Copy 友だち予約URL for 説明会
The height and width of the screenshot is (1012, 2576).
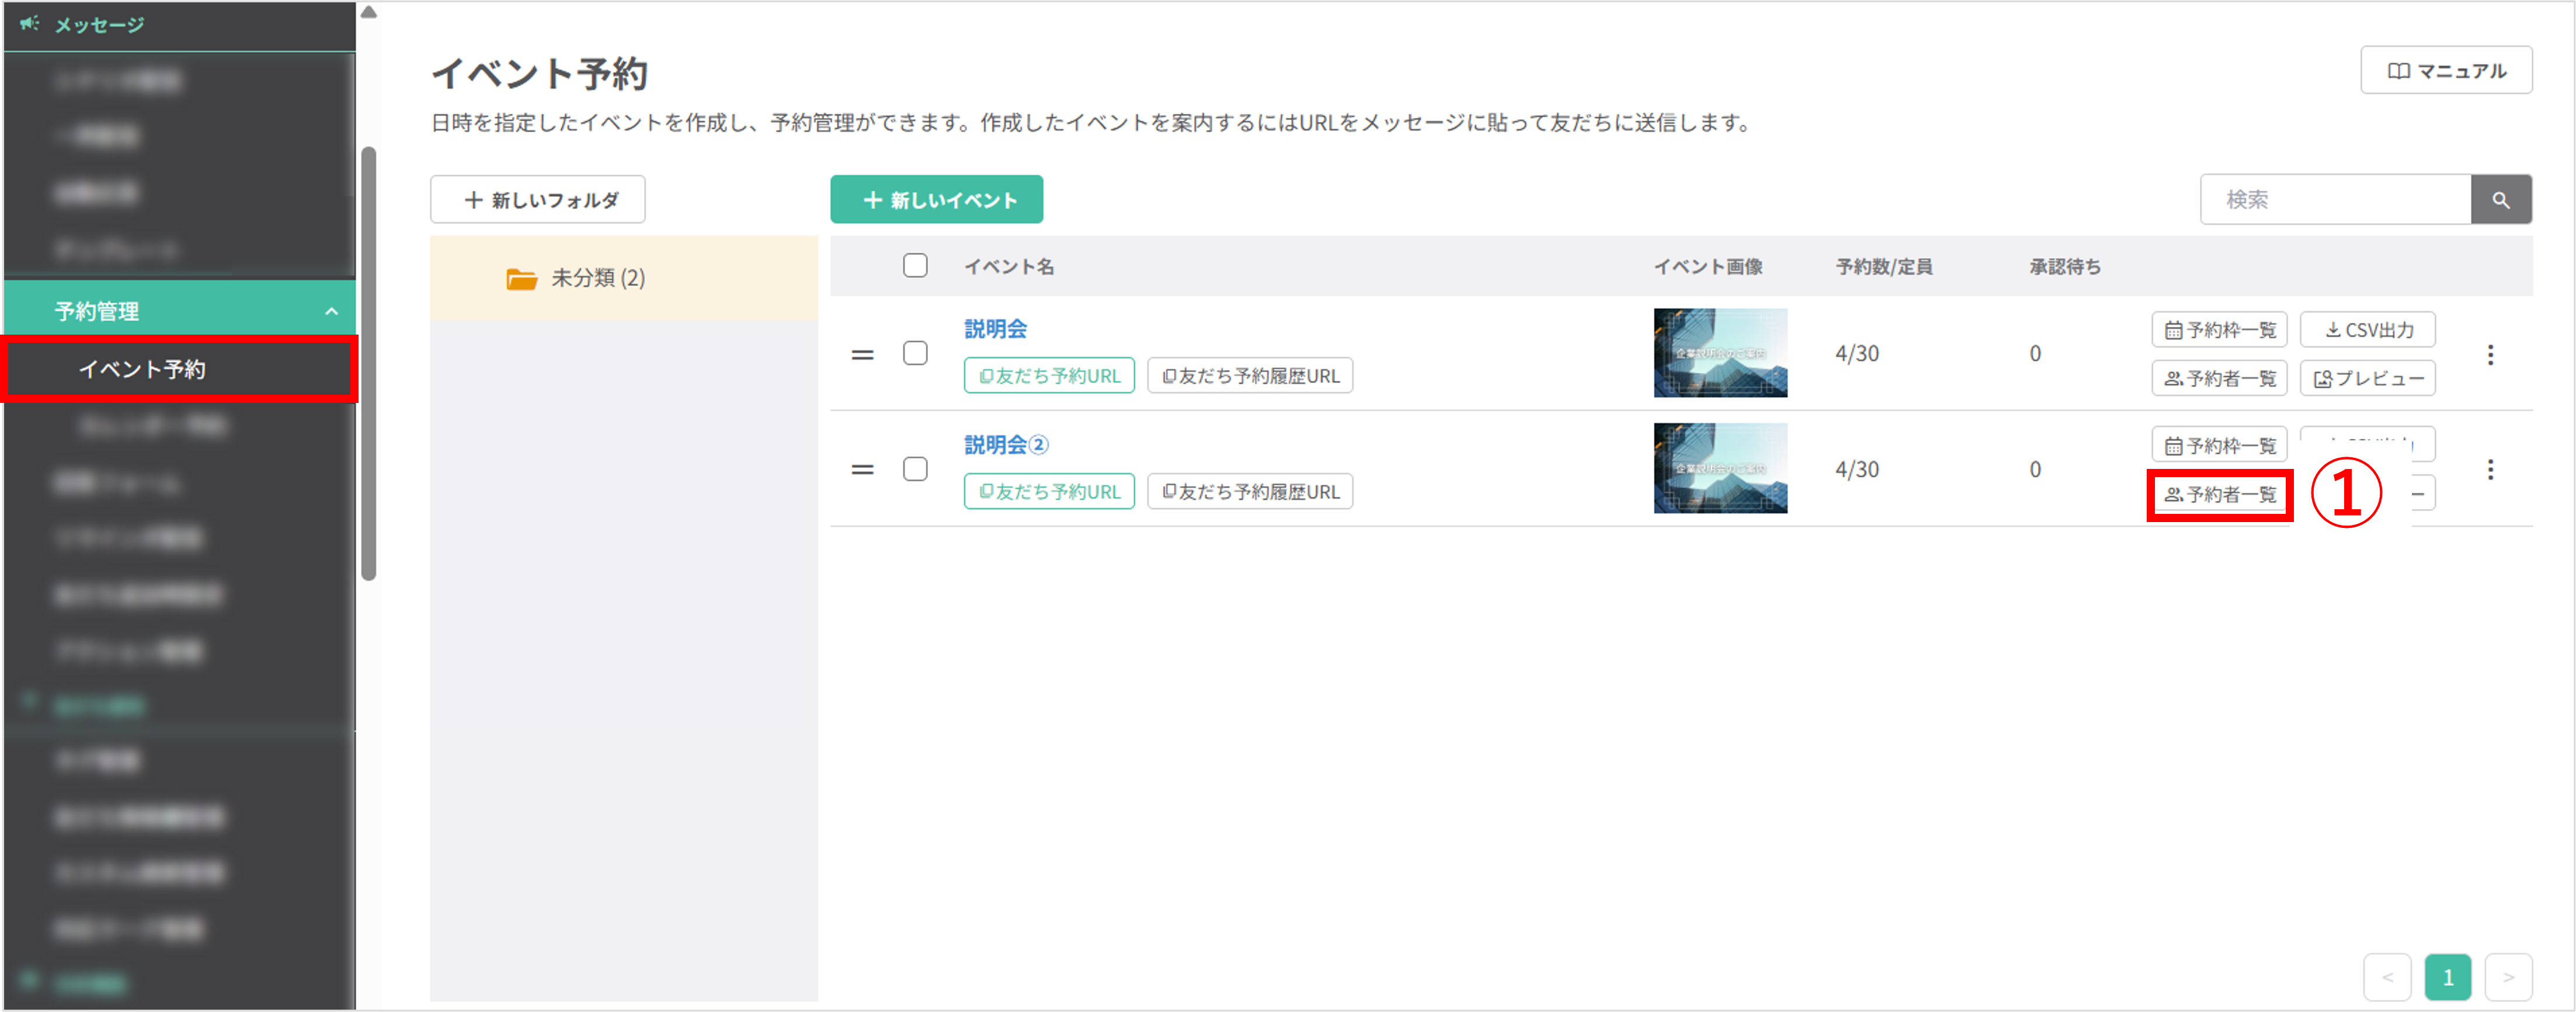coord(1049,376)
